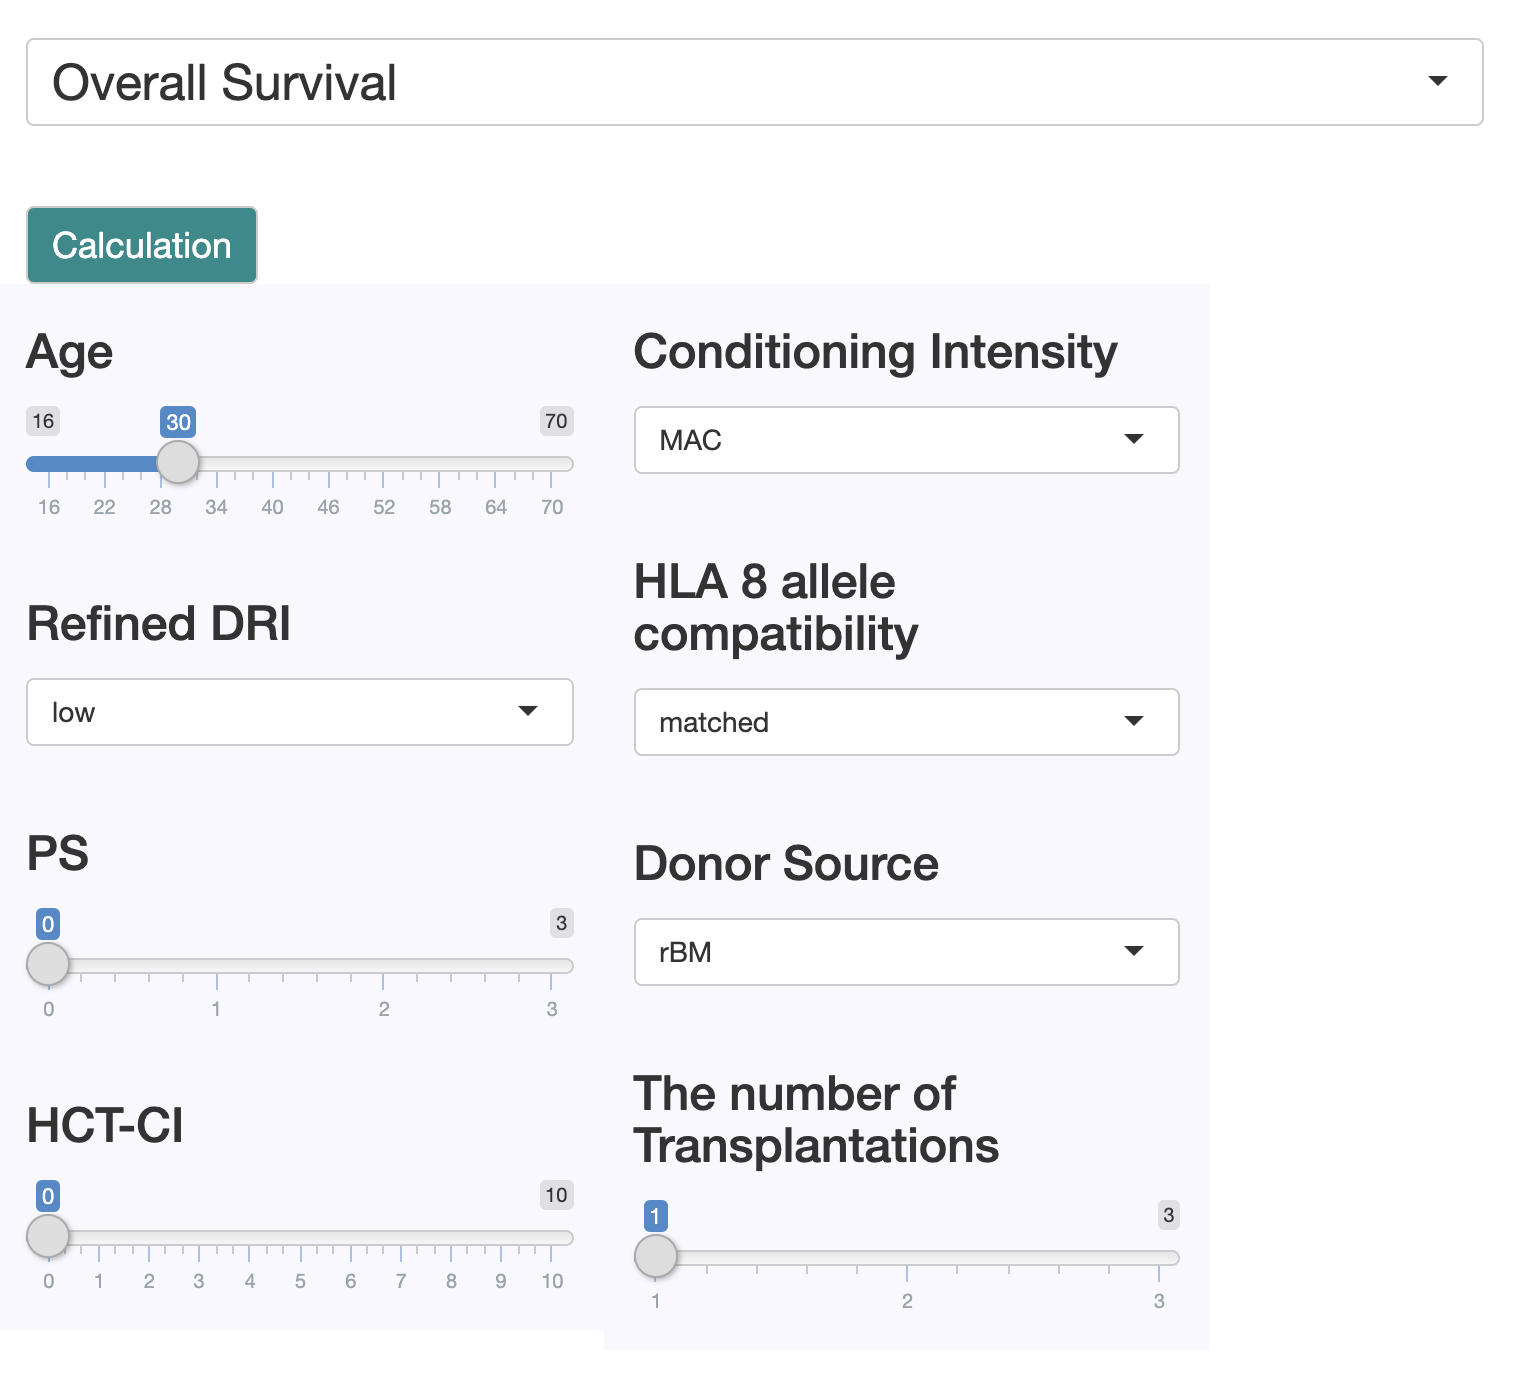
Task: Click the number of Transplantations slider handle
Action: pyautogui.click(x=656, y=1257)
